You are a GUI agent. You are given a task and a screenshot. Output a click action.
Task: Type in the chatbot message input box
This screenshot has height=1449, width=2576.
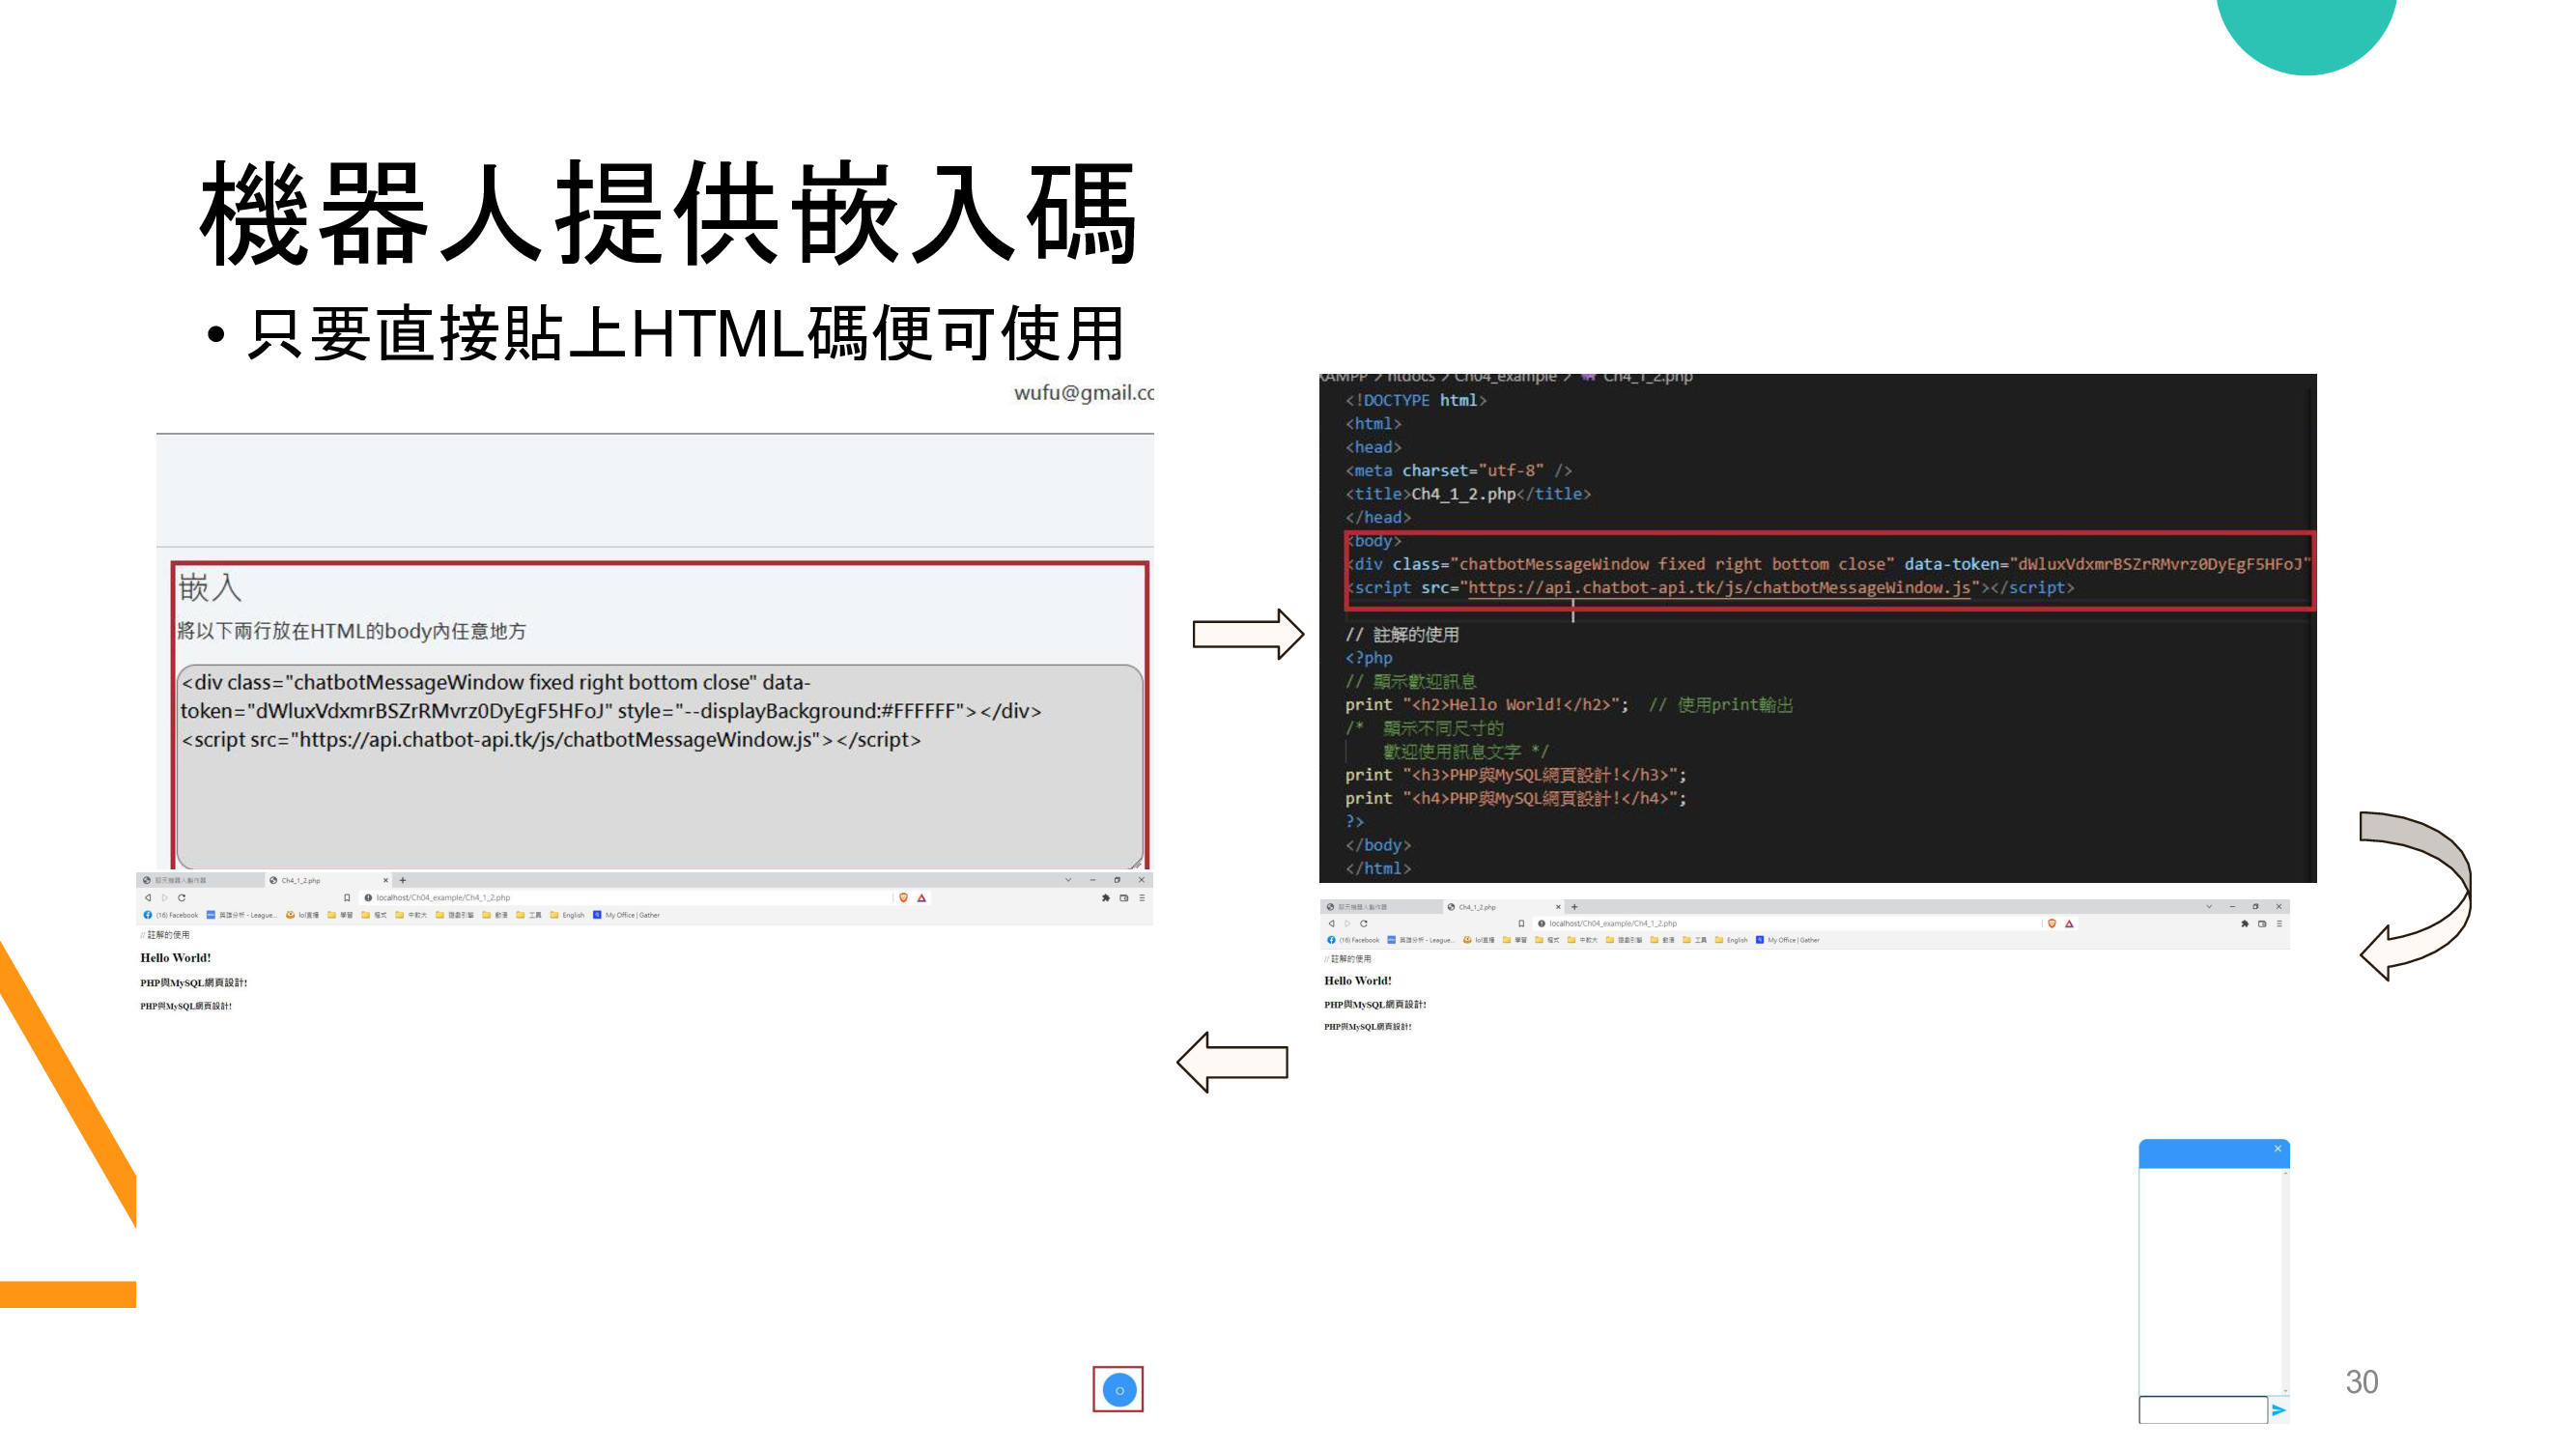2202,1410
